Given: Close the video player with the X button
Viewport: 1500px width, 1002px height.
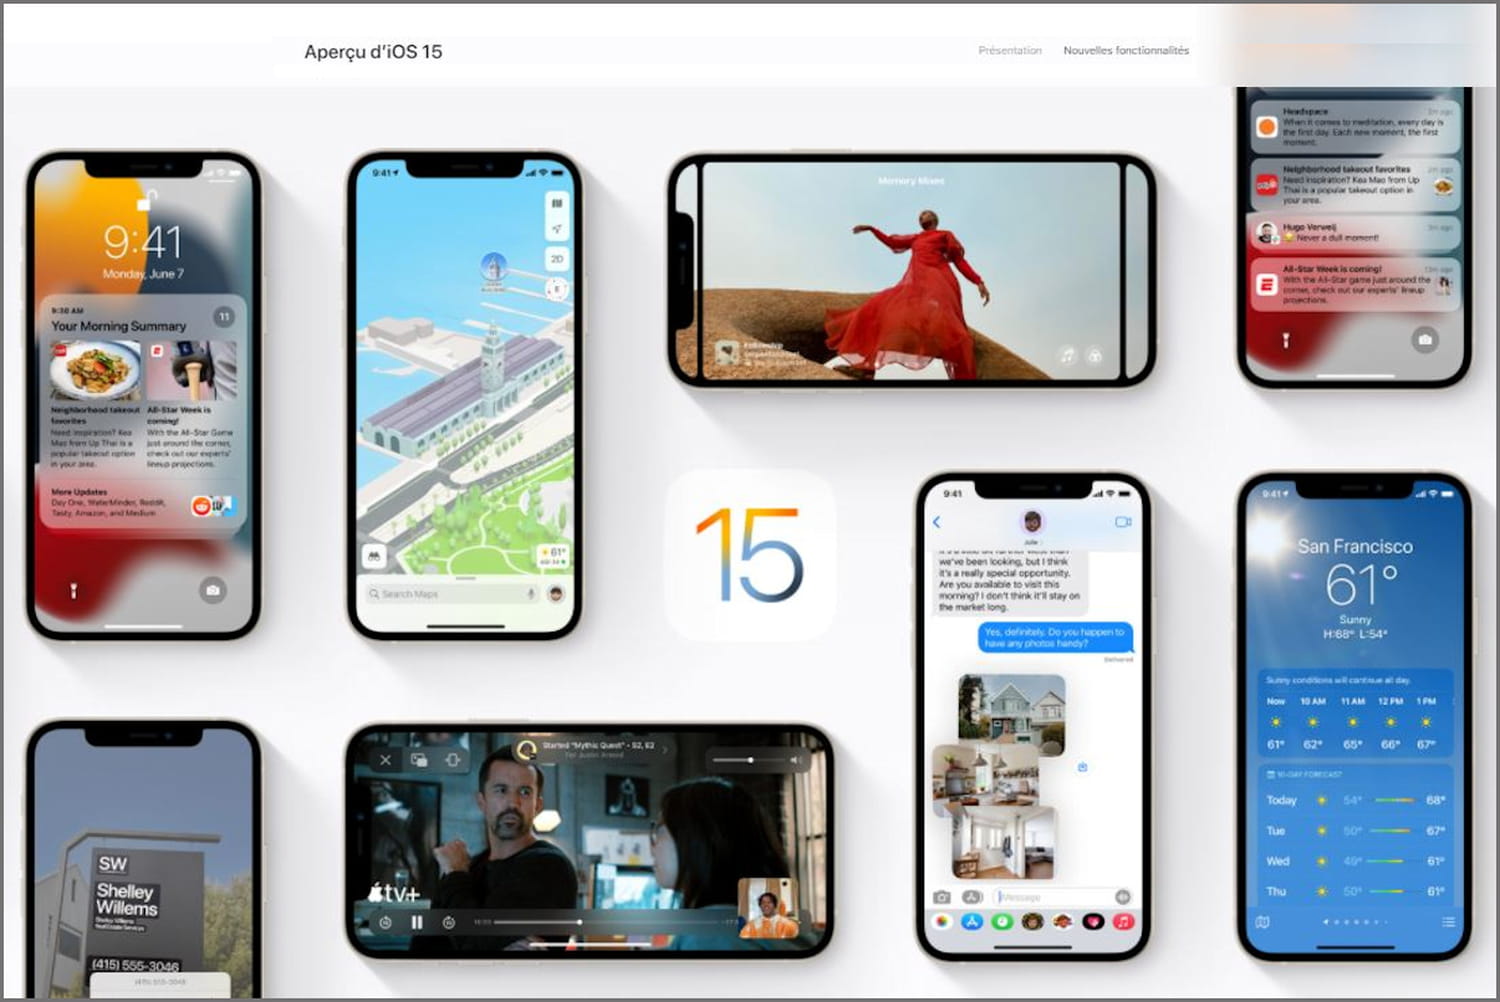Looking at the screenshot, I should coord(386,760).
